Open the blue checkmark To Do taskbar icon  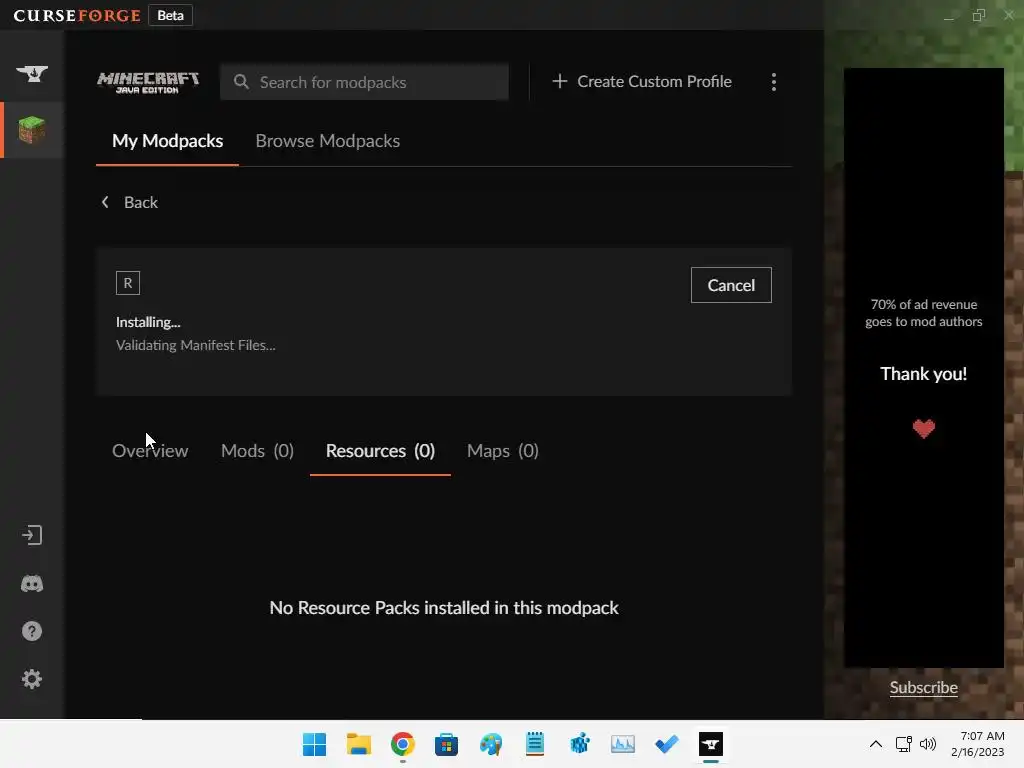click(x=667, y=744)
